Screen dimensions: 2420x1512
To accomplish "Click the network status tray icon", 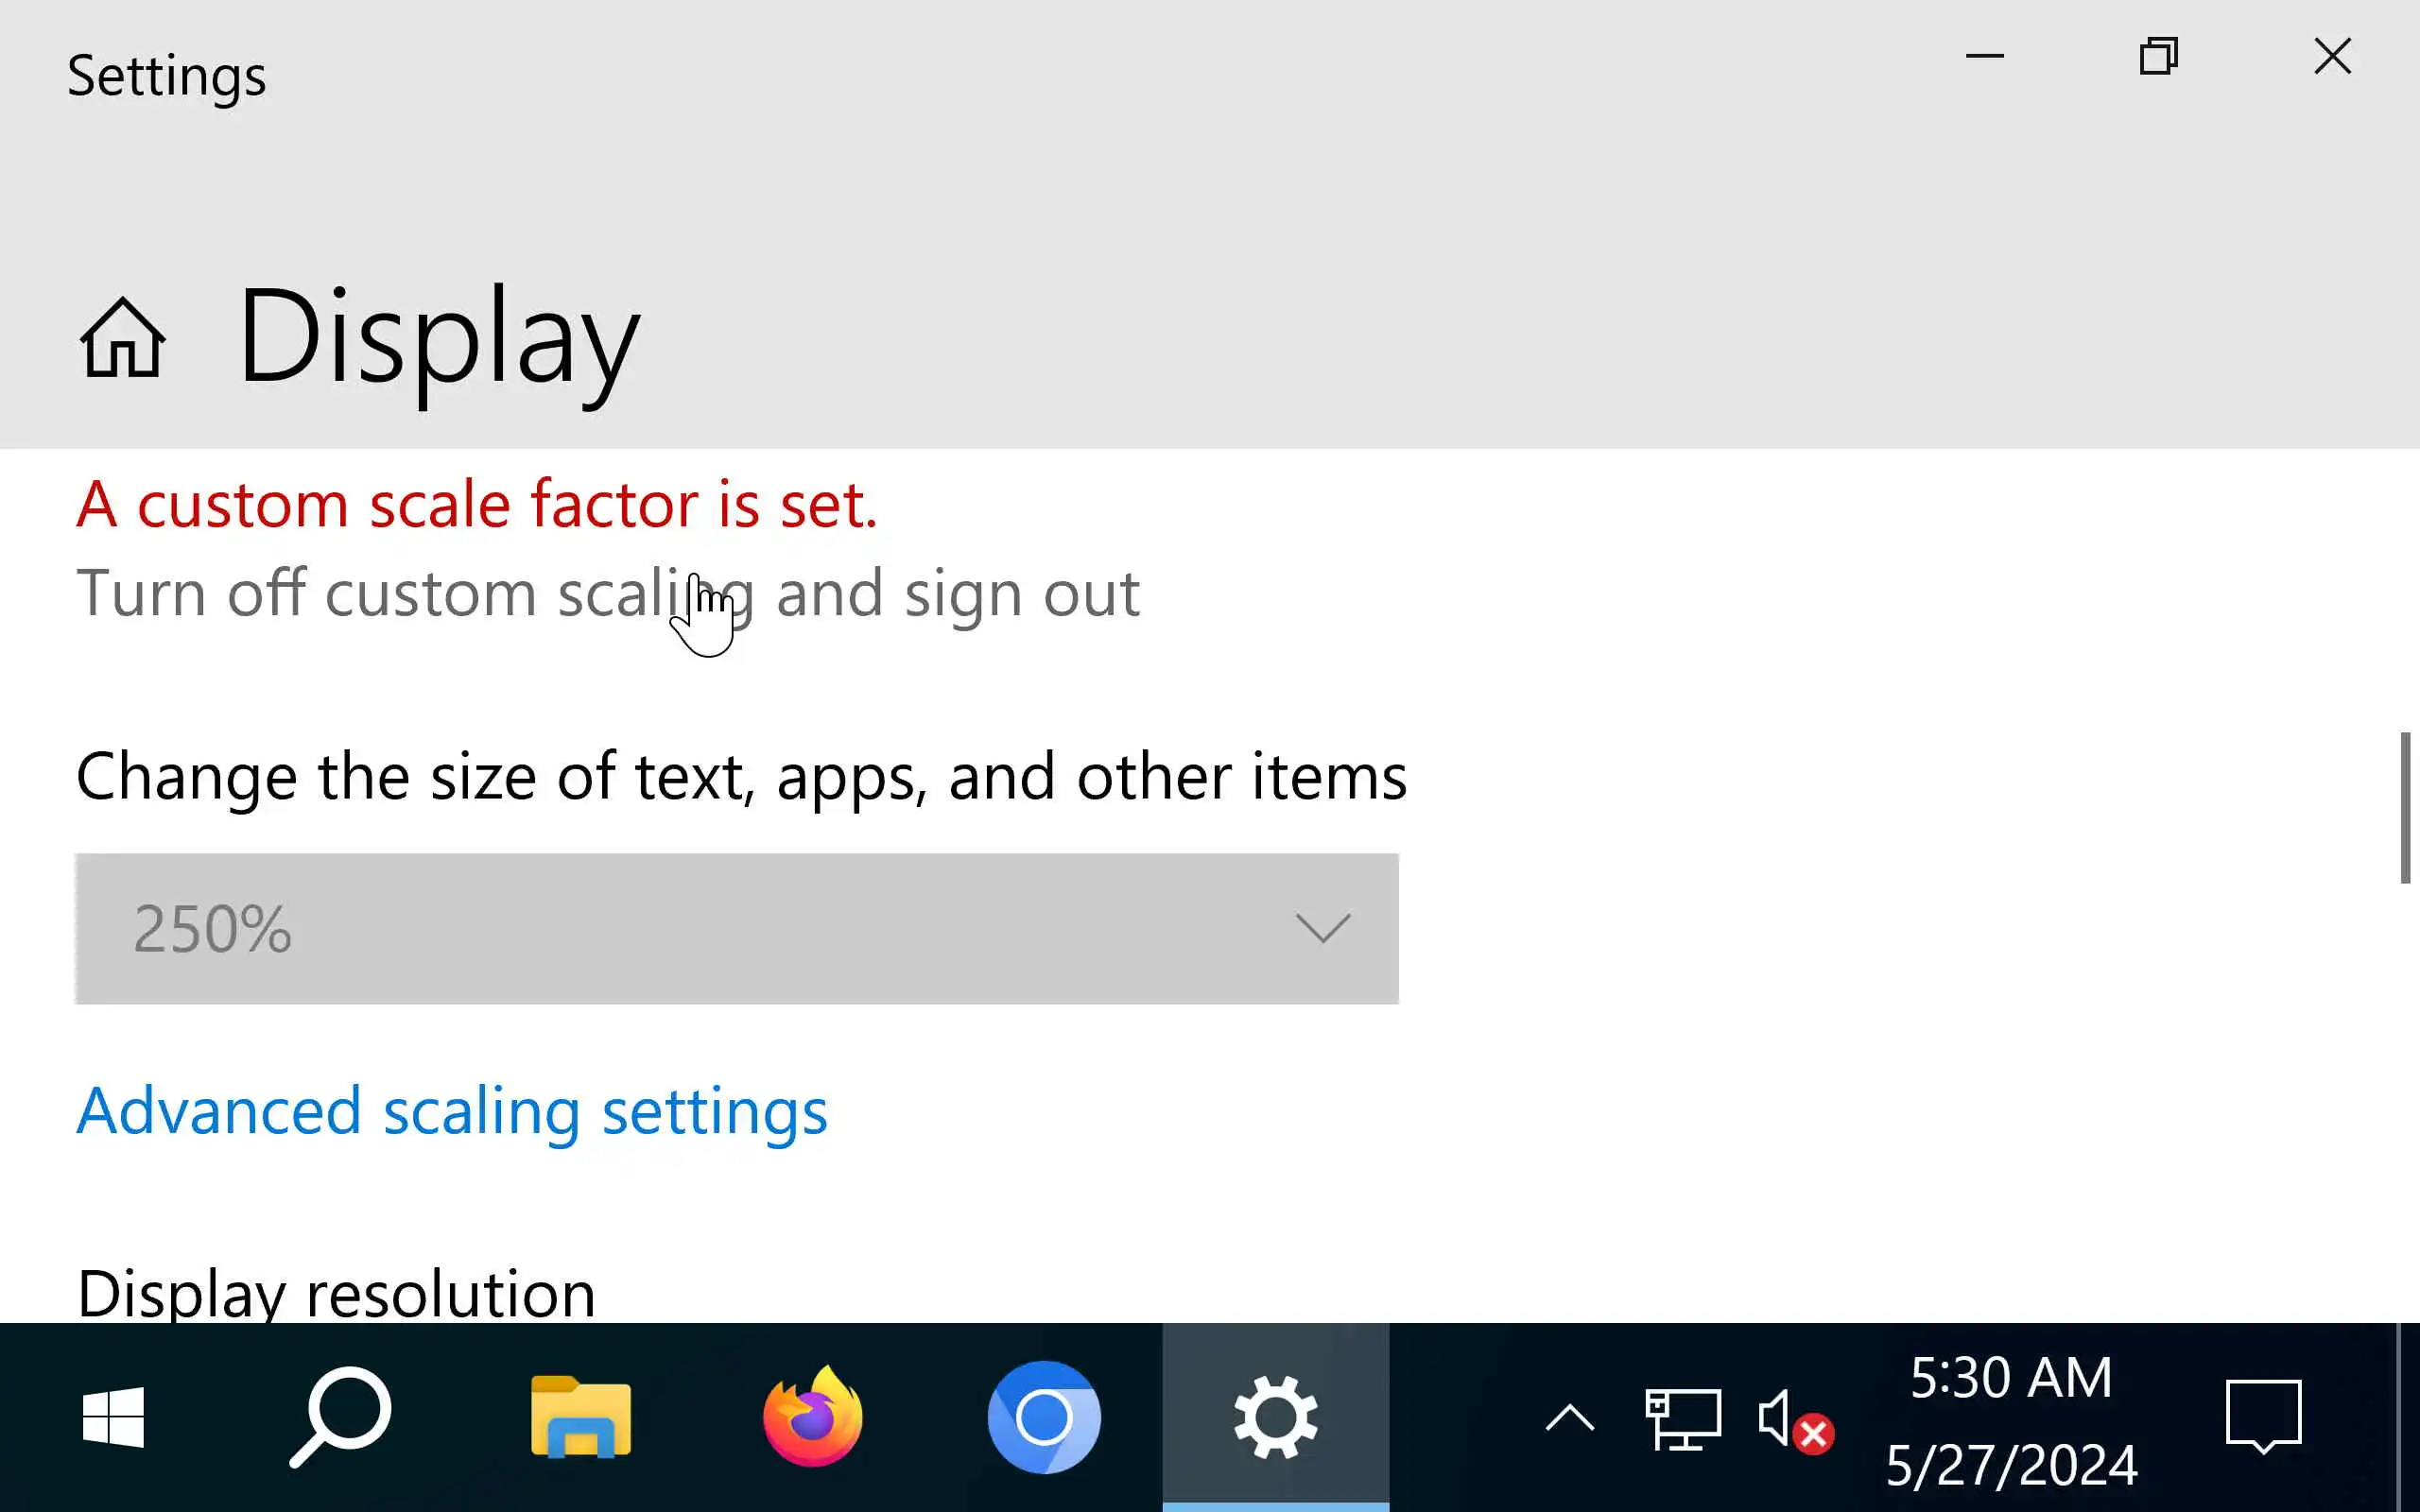I will coord(1683,1418).
